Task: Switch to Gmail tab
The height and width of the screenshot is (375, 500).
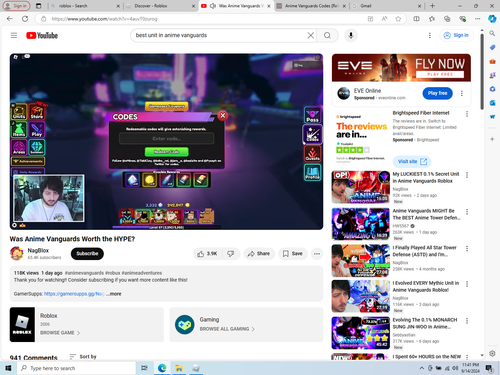Action: tap(387, 6)
